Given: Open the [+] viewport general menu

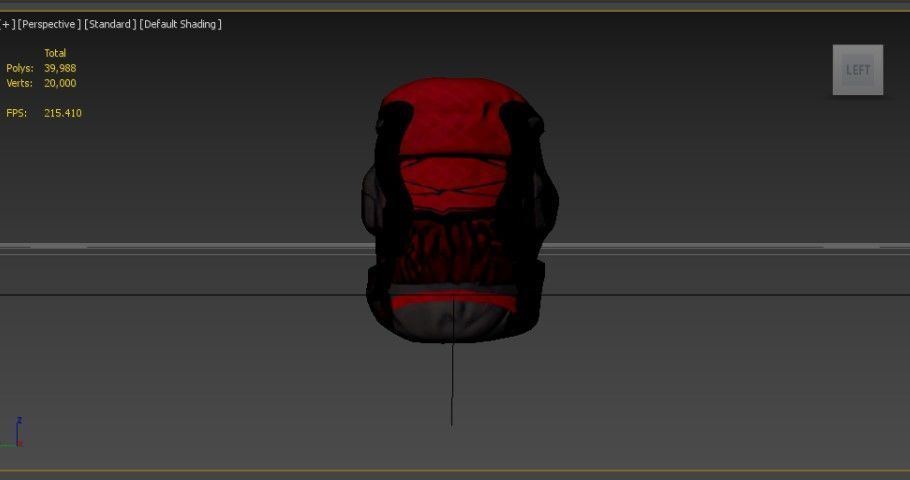Looking at the screenshot, I should pos(8,24).
